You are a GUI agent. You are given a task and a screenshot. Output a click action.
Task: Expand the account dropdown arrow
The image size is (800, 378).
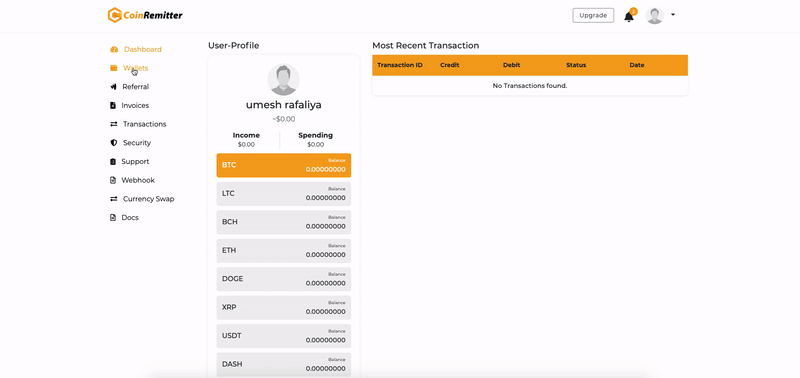click(x=673, y=15)
